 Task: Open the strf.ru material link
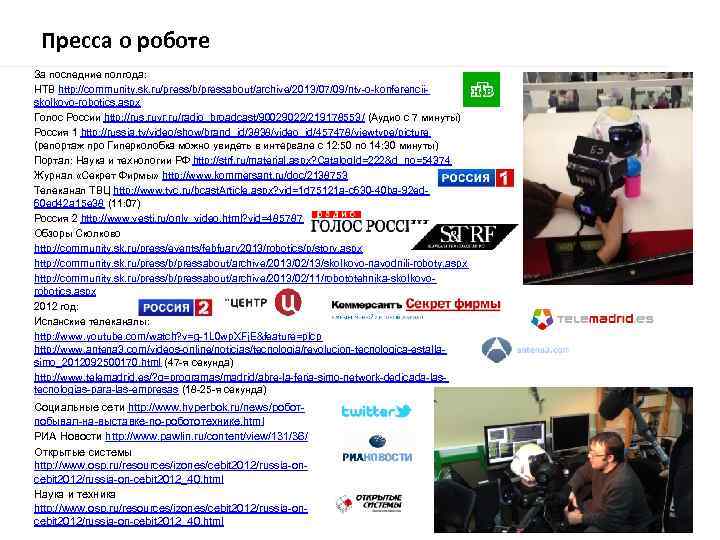[x=322, y=160]
